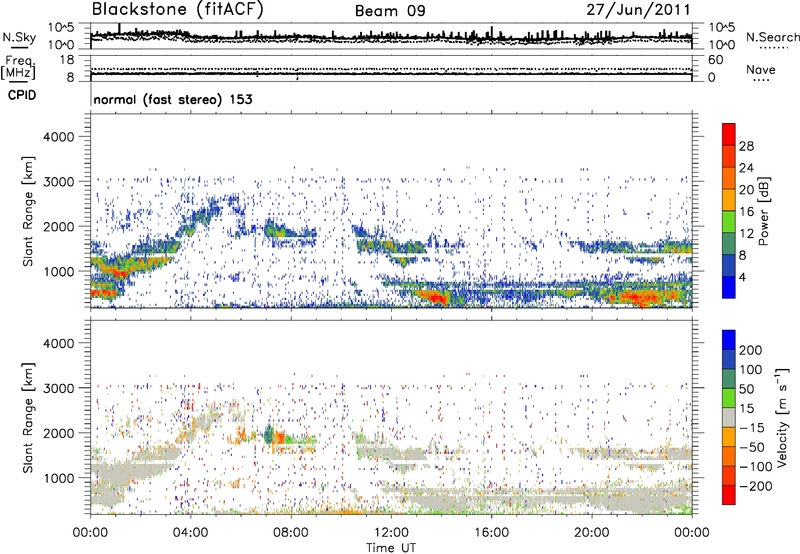Select the 'Beam 09' header label

[x=390, y=11]
